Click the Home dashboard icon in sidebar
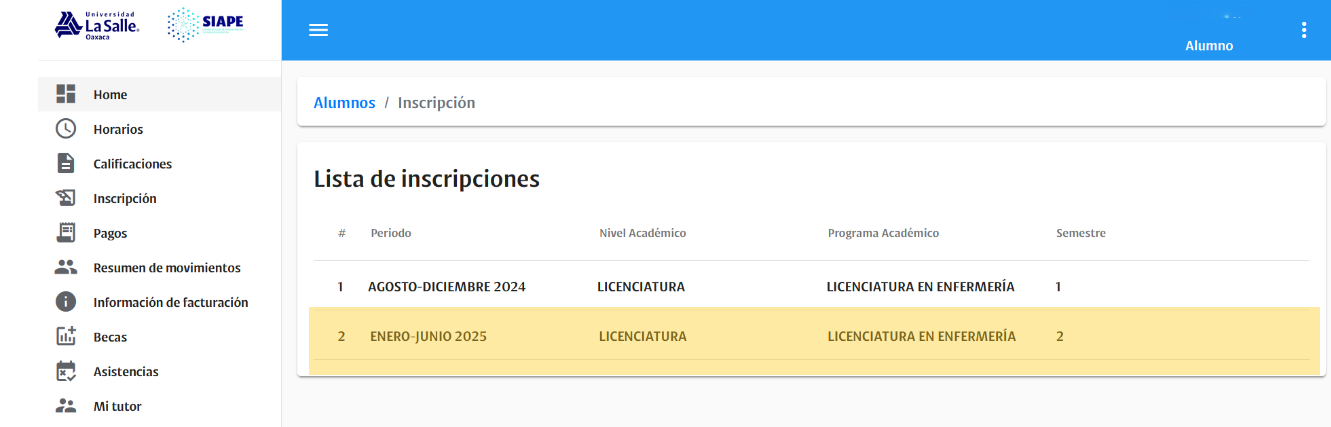The height and width of the screenshot is (427, 1331). pyautogui.click(x=66, y=94)
